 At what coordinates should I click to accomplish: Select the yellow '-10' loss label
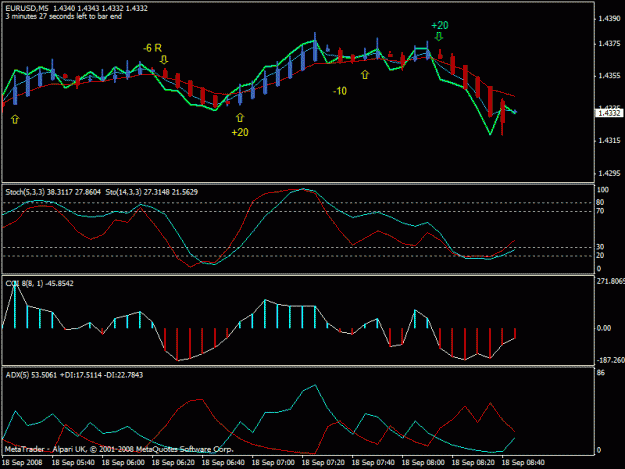click(340, 91)
